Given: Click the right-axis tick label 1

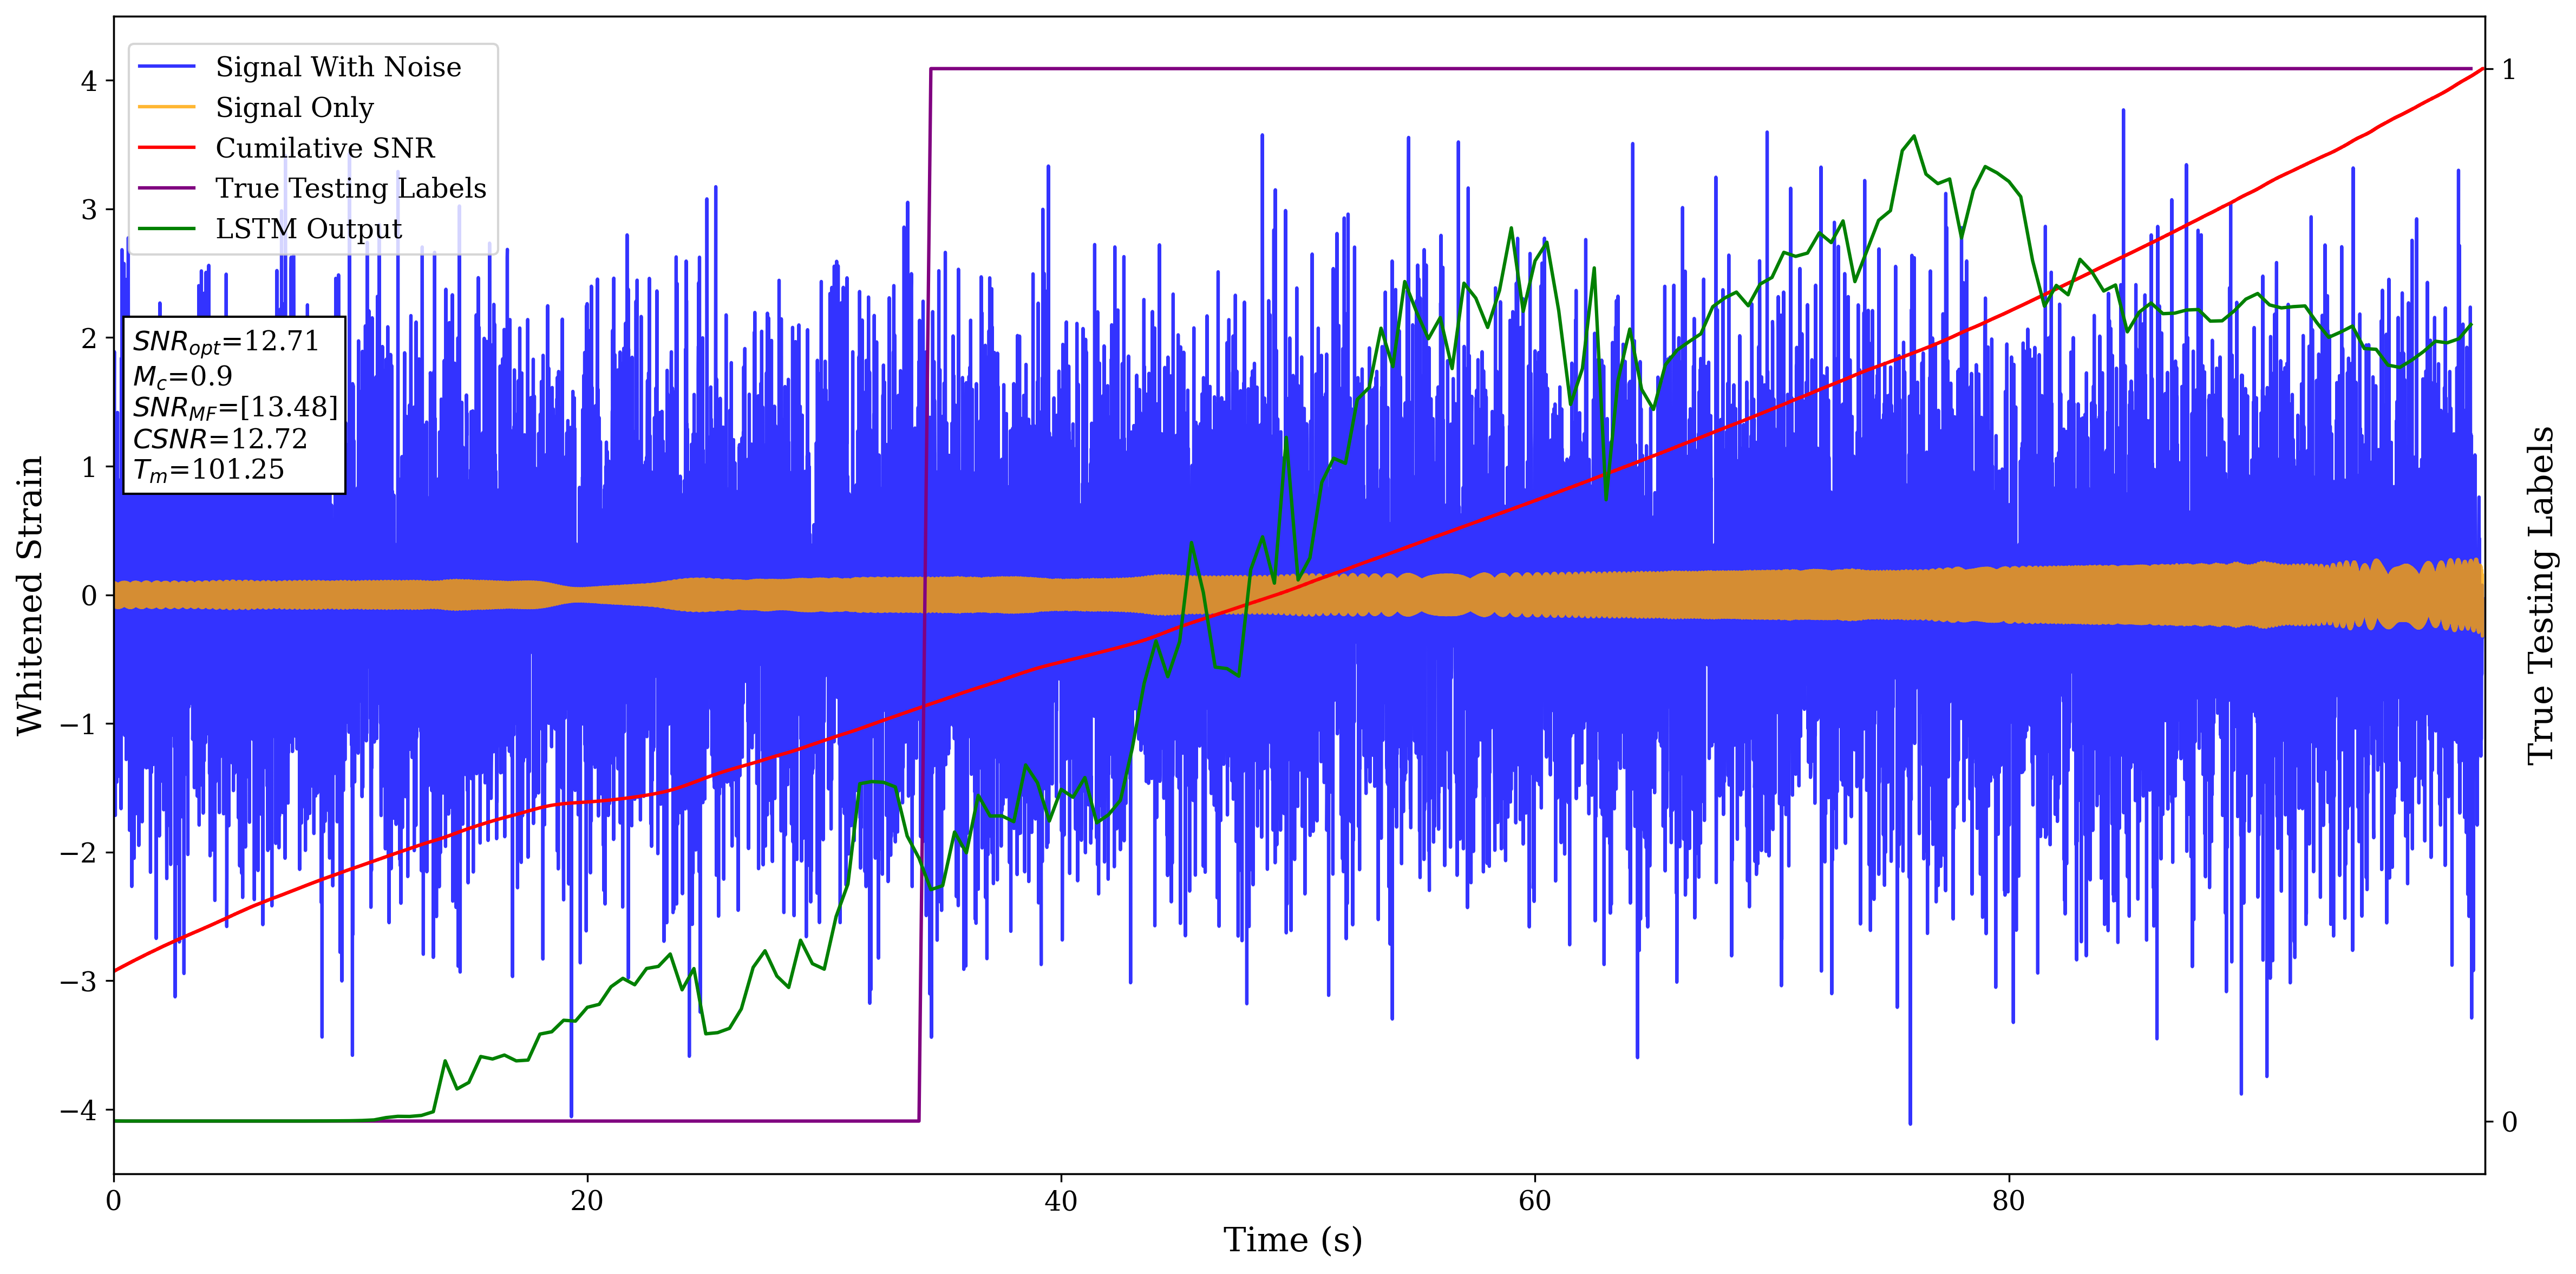Looking at the screenshot, I should tap(2508, 69).
